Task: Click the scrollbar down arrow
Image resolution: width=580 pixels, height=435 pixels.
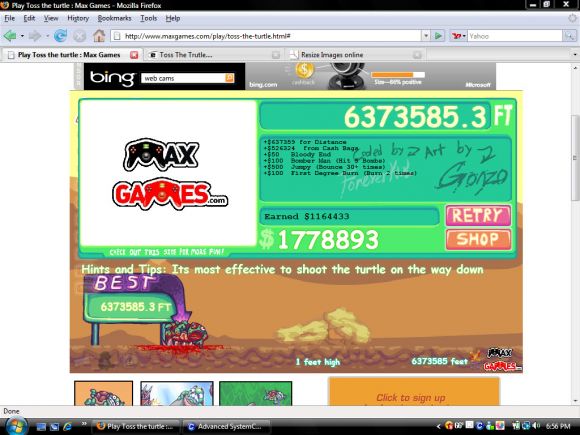Action: click(575, 401)
